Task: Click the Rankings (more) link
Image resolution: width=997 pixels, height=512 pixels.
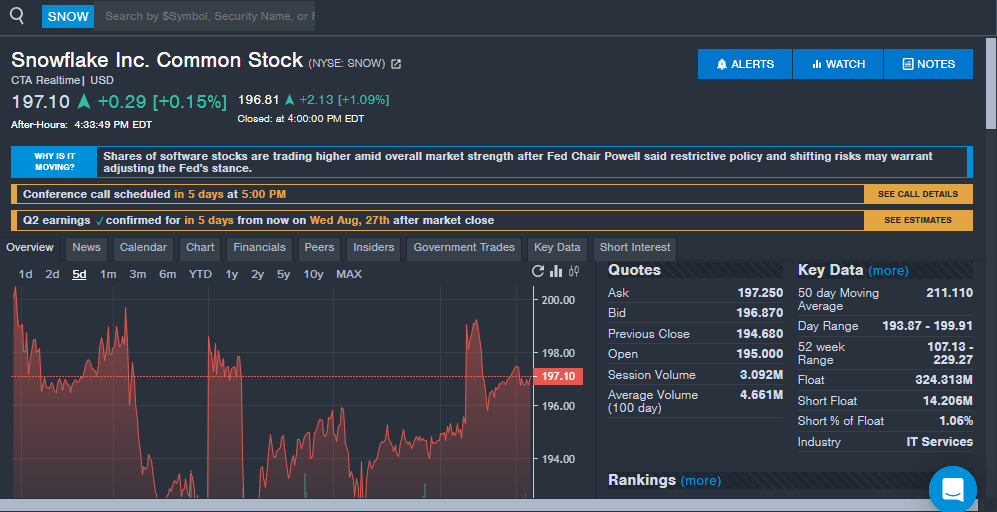Action: click(701, 480)
